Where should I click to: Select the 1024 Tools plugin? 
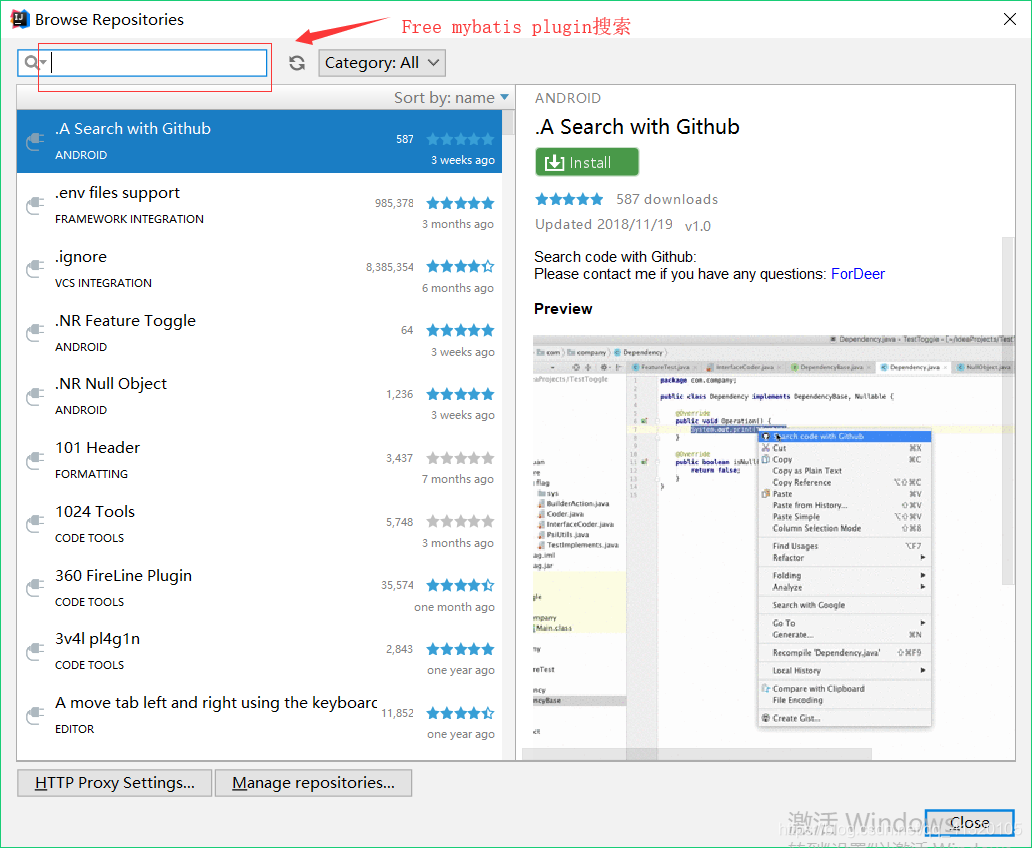click(259, 524)
